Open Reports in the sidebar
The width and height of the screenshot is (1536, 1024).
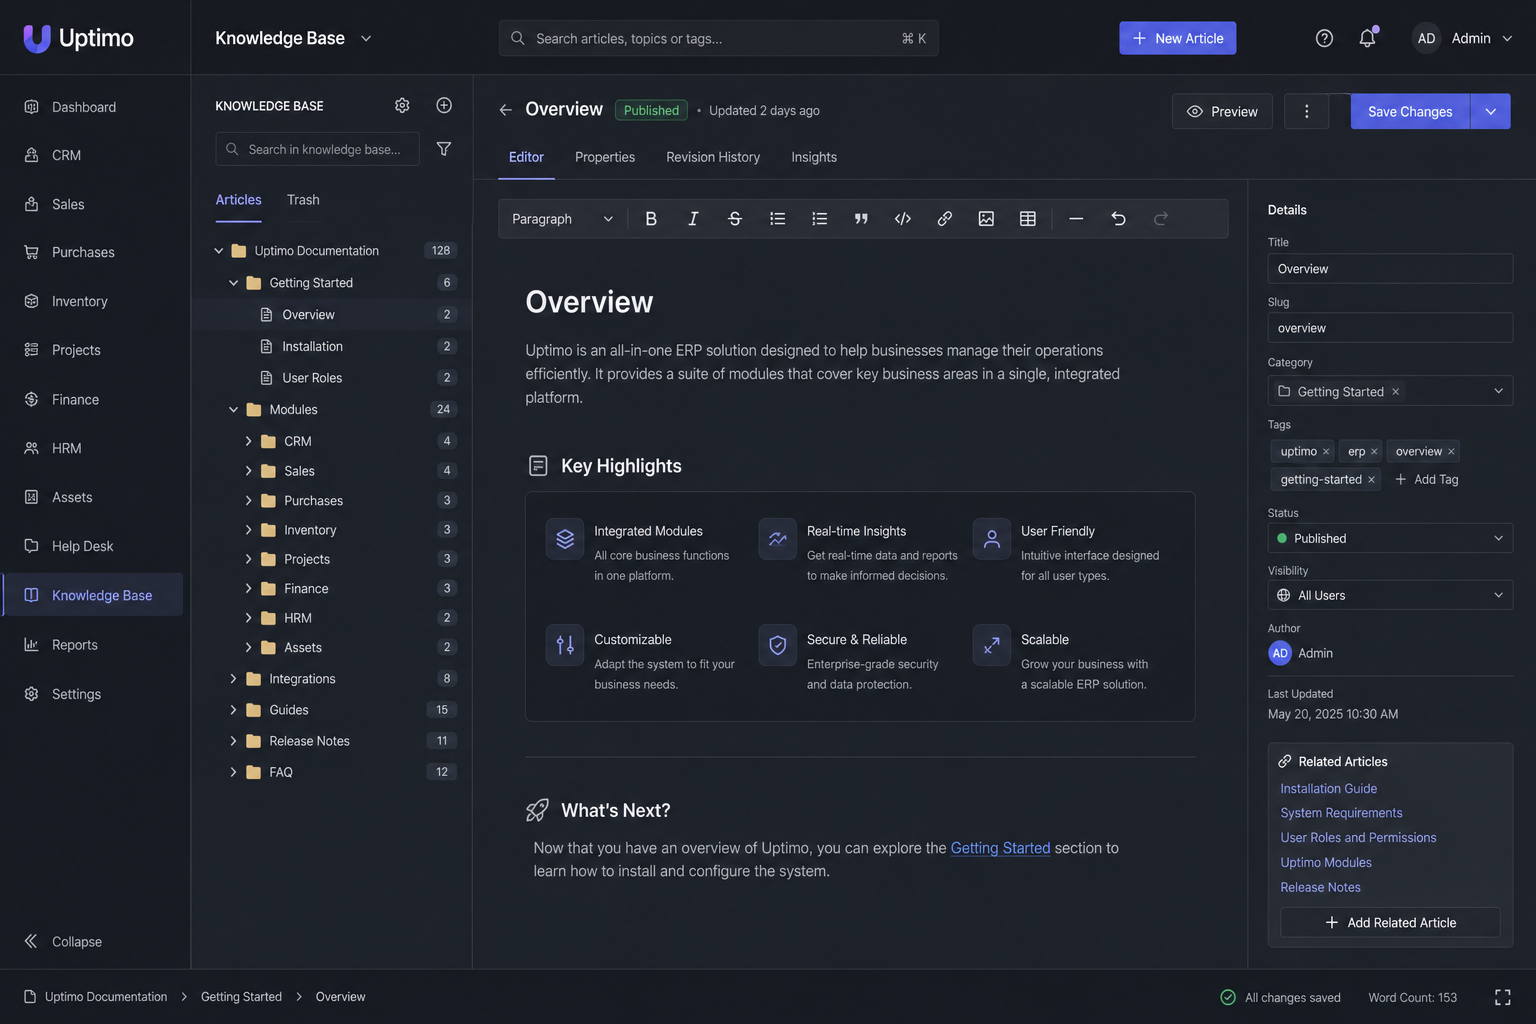[92, 645]
